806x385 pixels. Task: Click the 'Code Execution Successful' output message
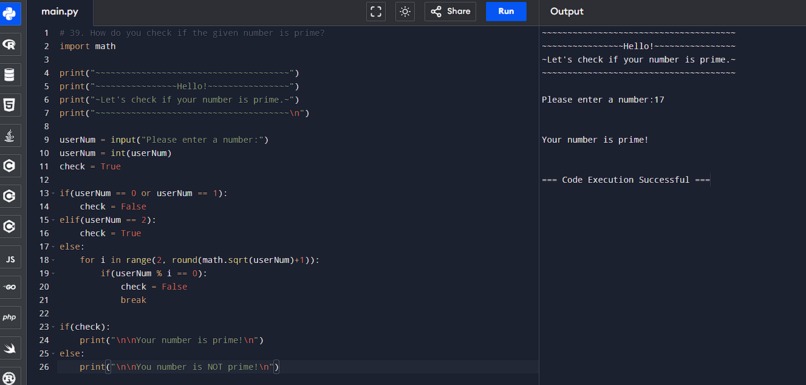click(626, 180)
